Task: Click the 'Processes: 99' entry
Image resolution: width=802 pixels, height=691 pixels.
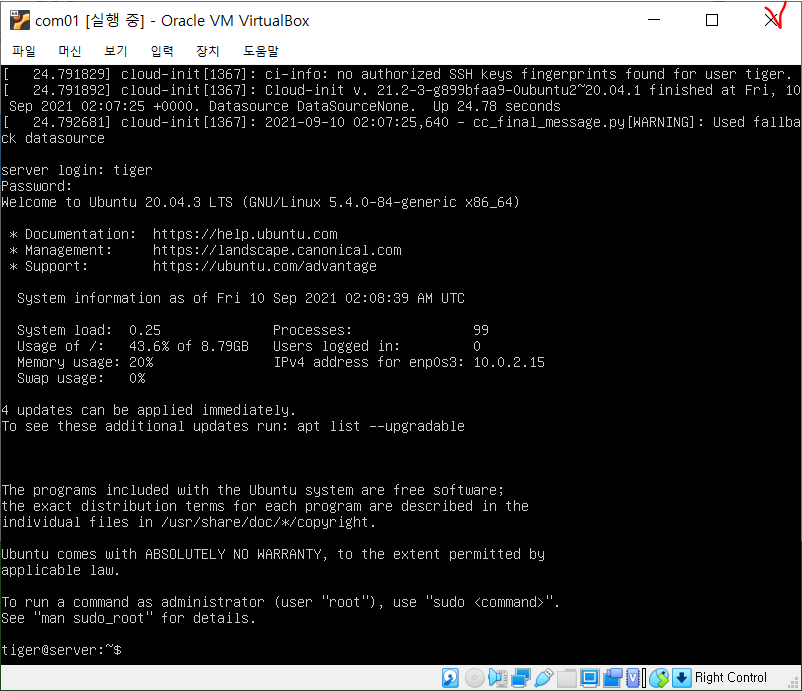Action: tap(381, 330)
